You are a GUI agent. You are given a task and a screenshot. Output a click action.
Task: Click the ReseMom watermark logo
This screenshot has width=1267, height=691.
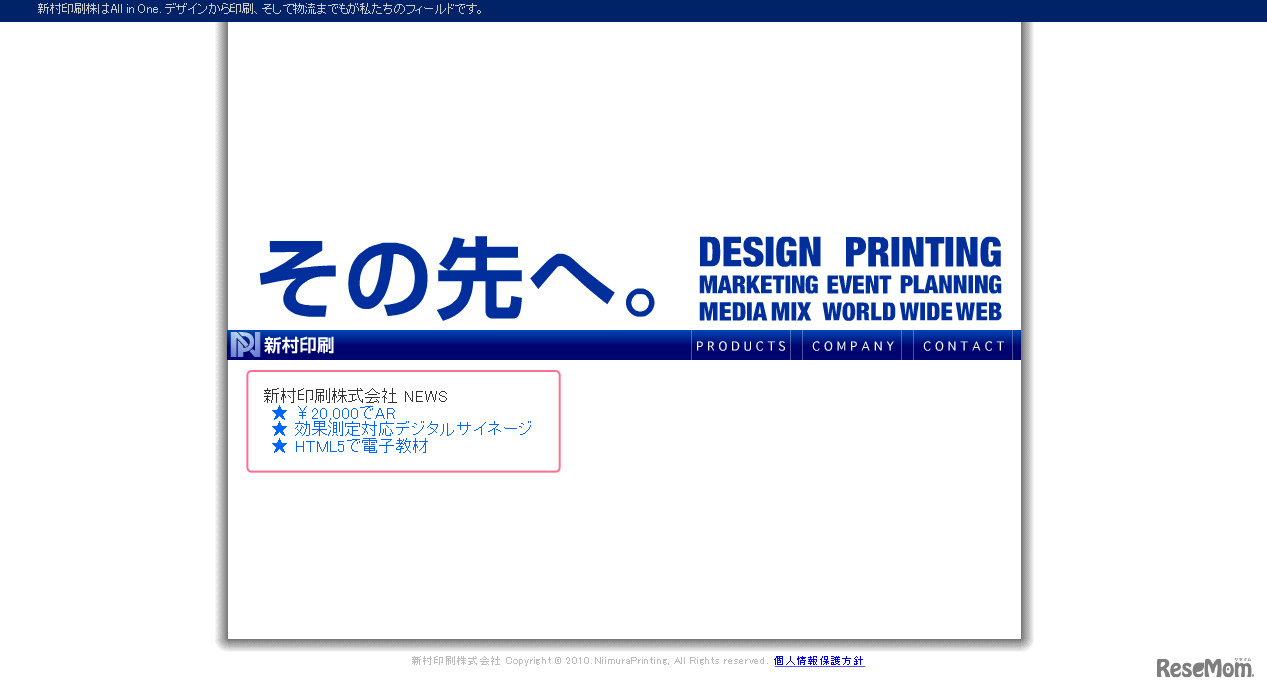coord(1204,668)
